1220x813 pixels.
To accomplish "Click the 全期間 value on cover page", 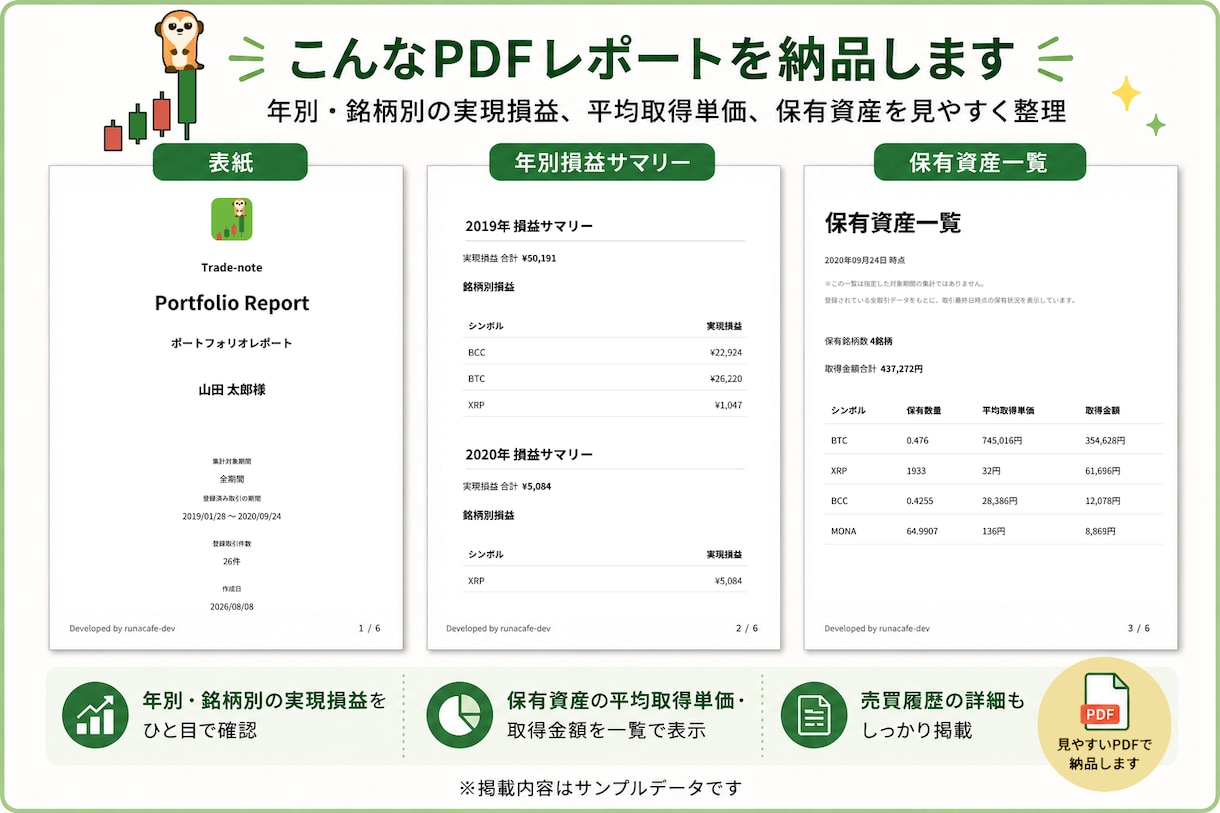I will [x=232, y=479].
